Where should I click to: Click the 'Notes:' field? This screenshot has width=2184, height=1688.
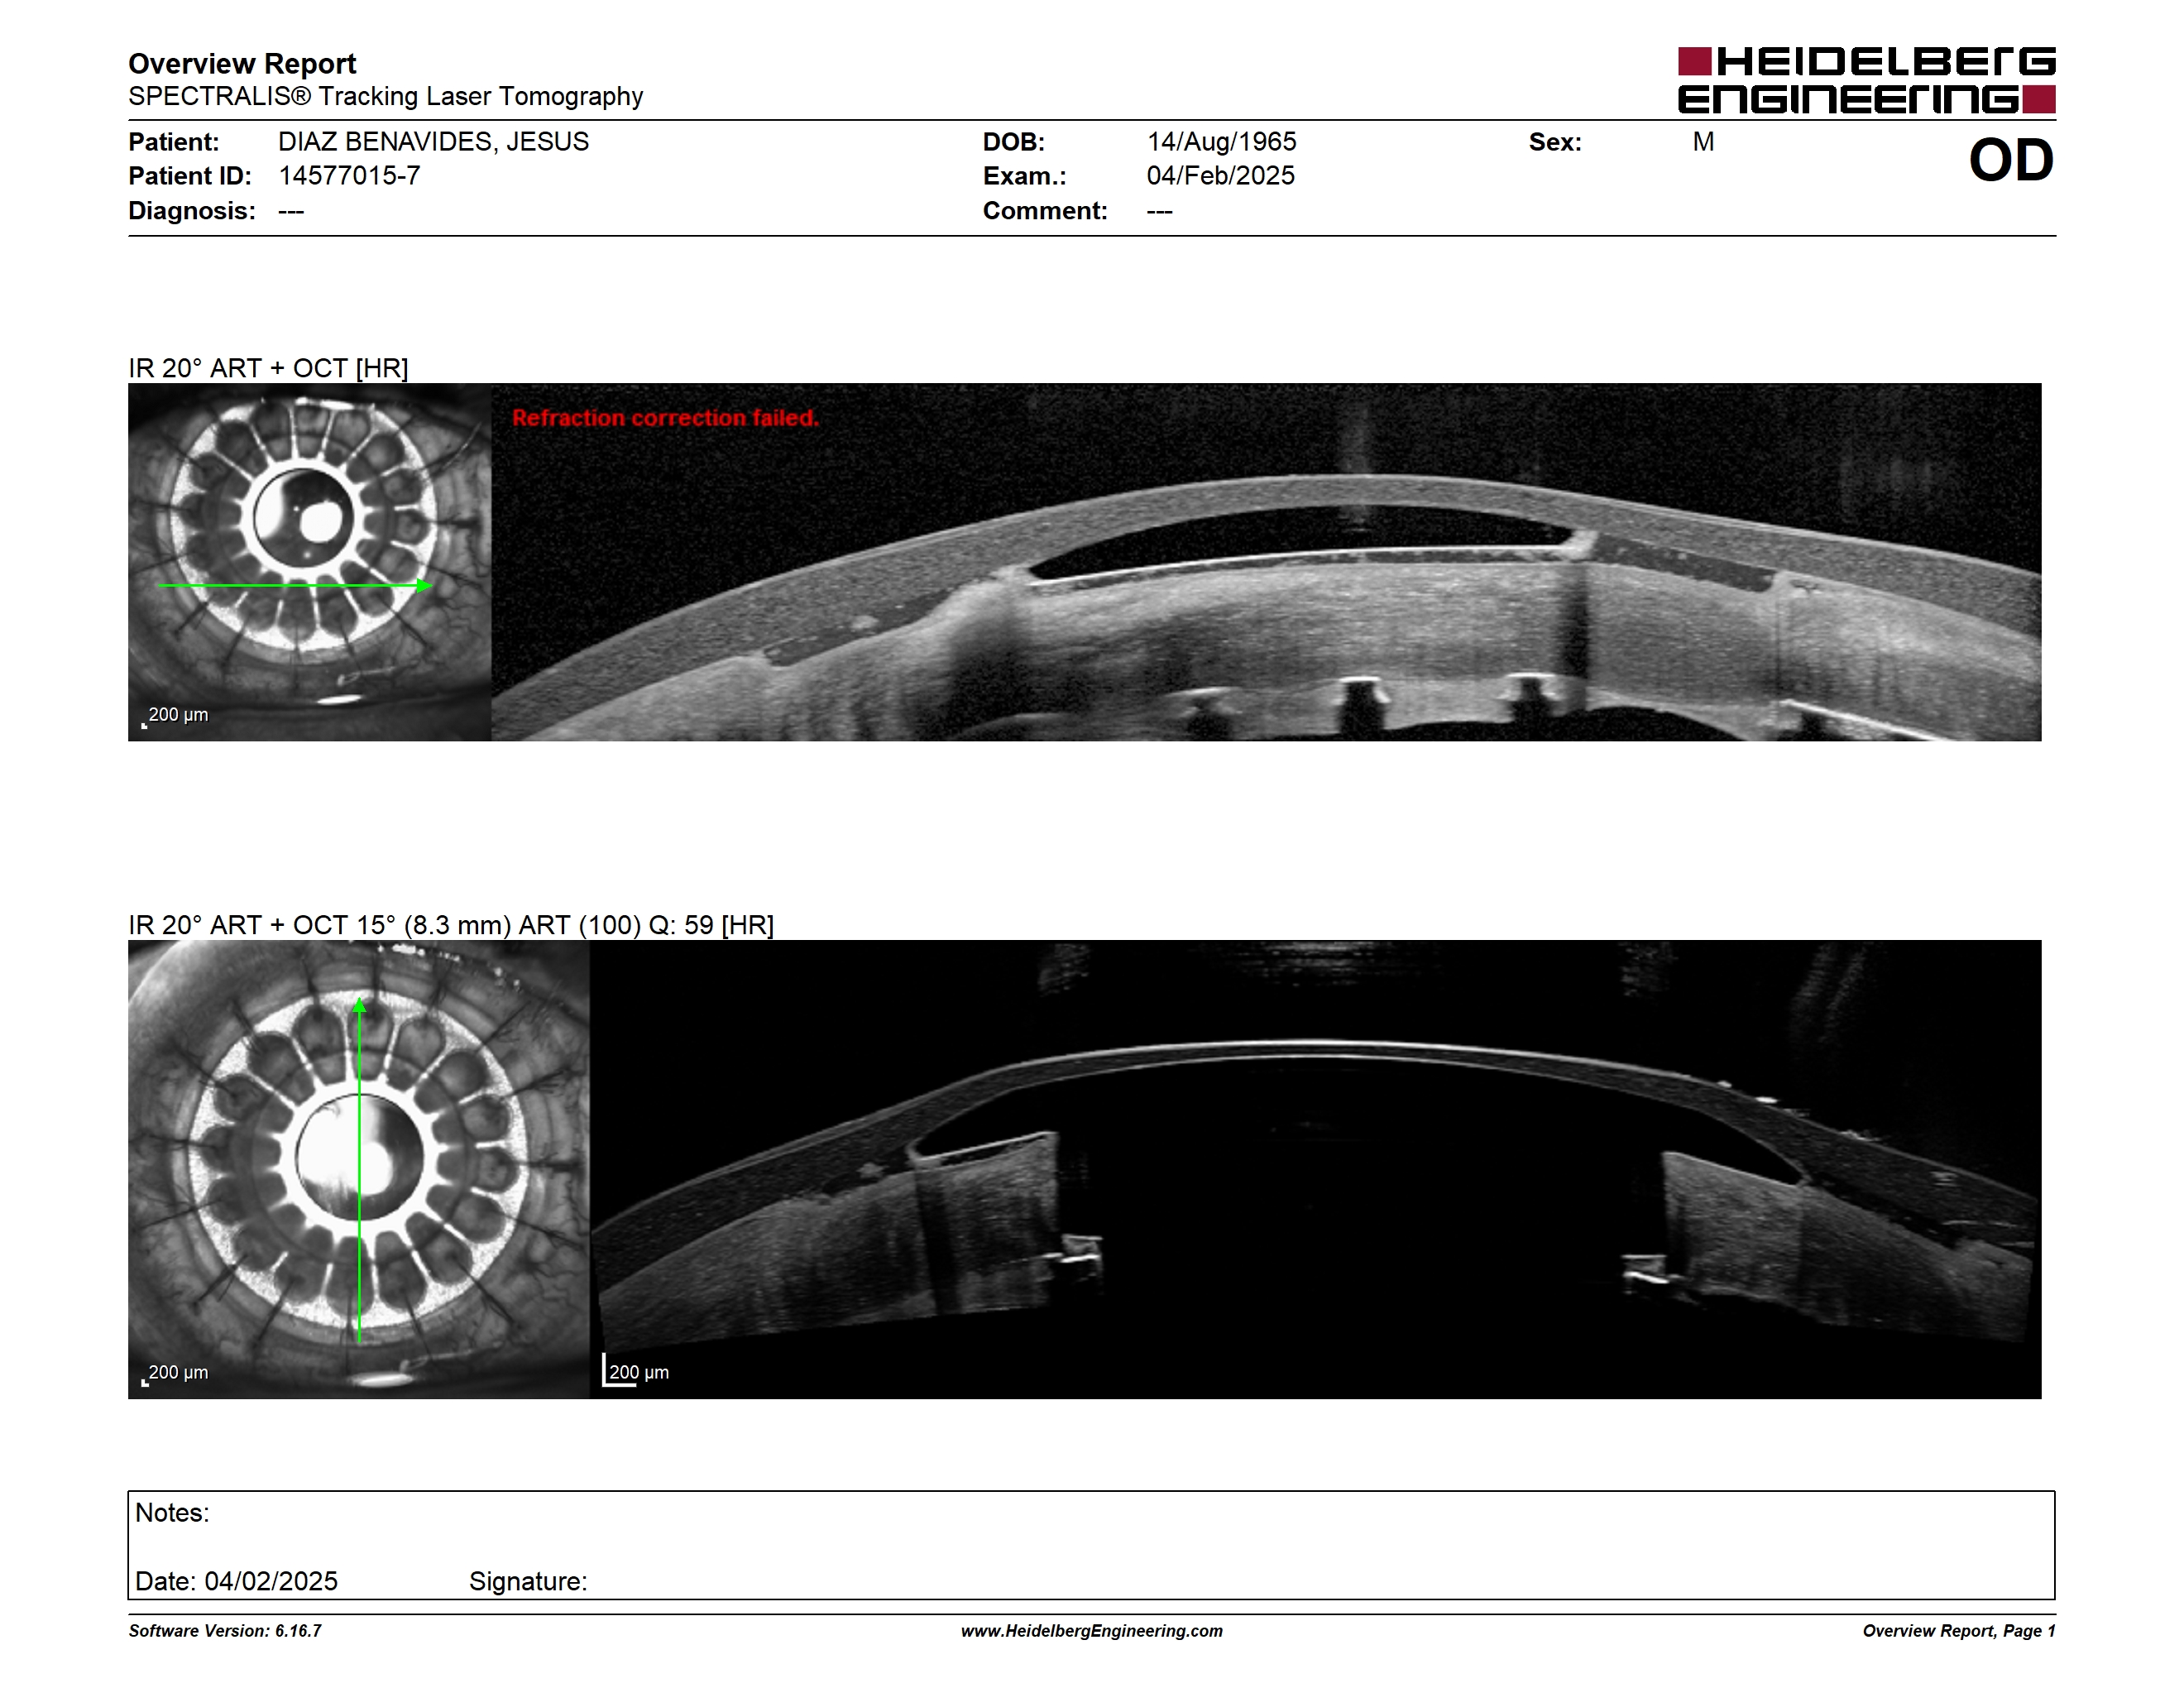tap(172, 1513)
